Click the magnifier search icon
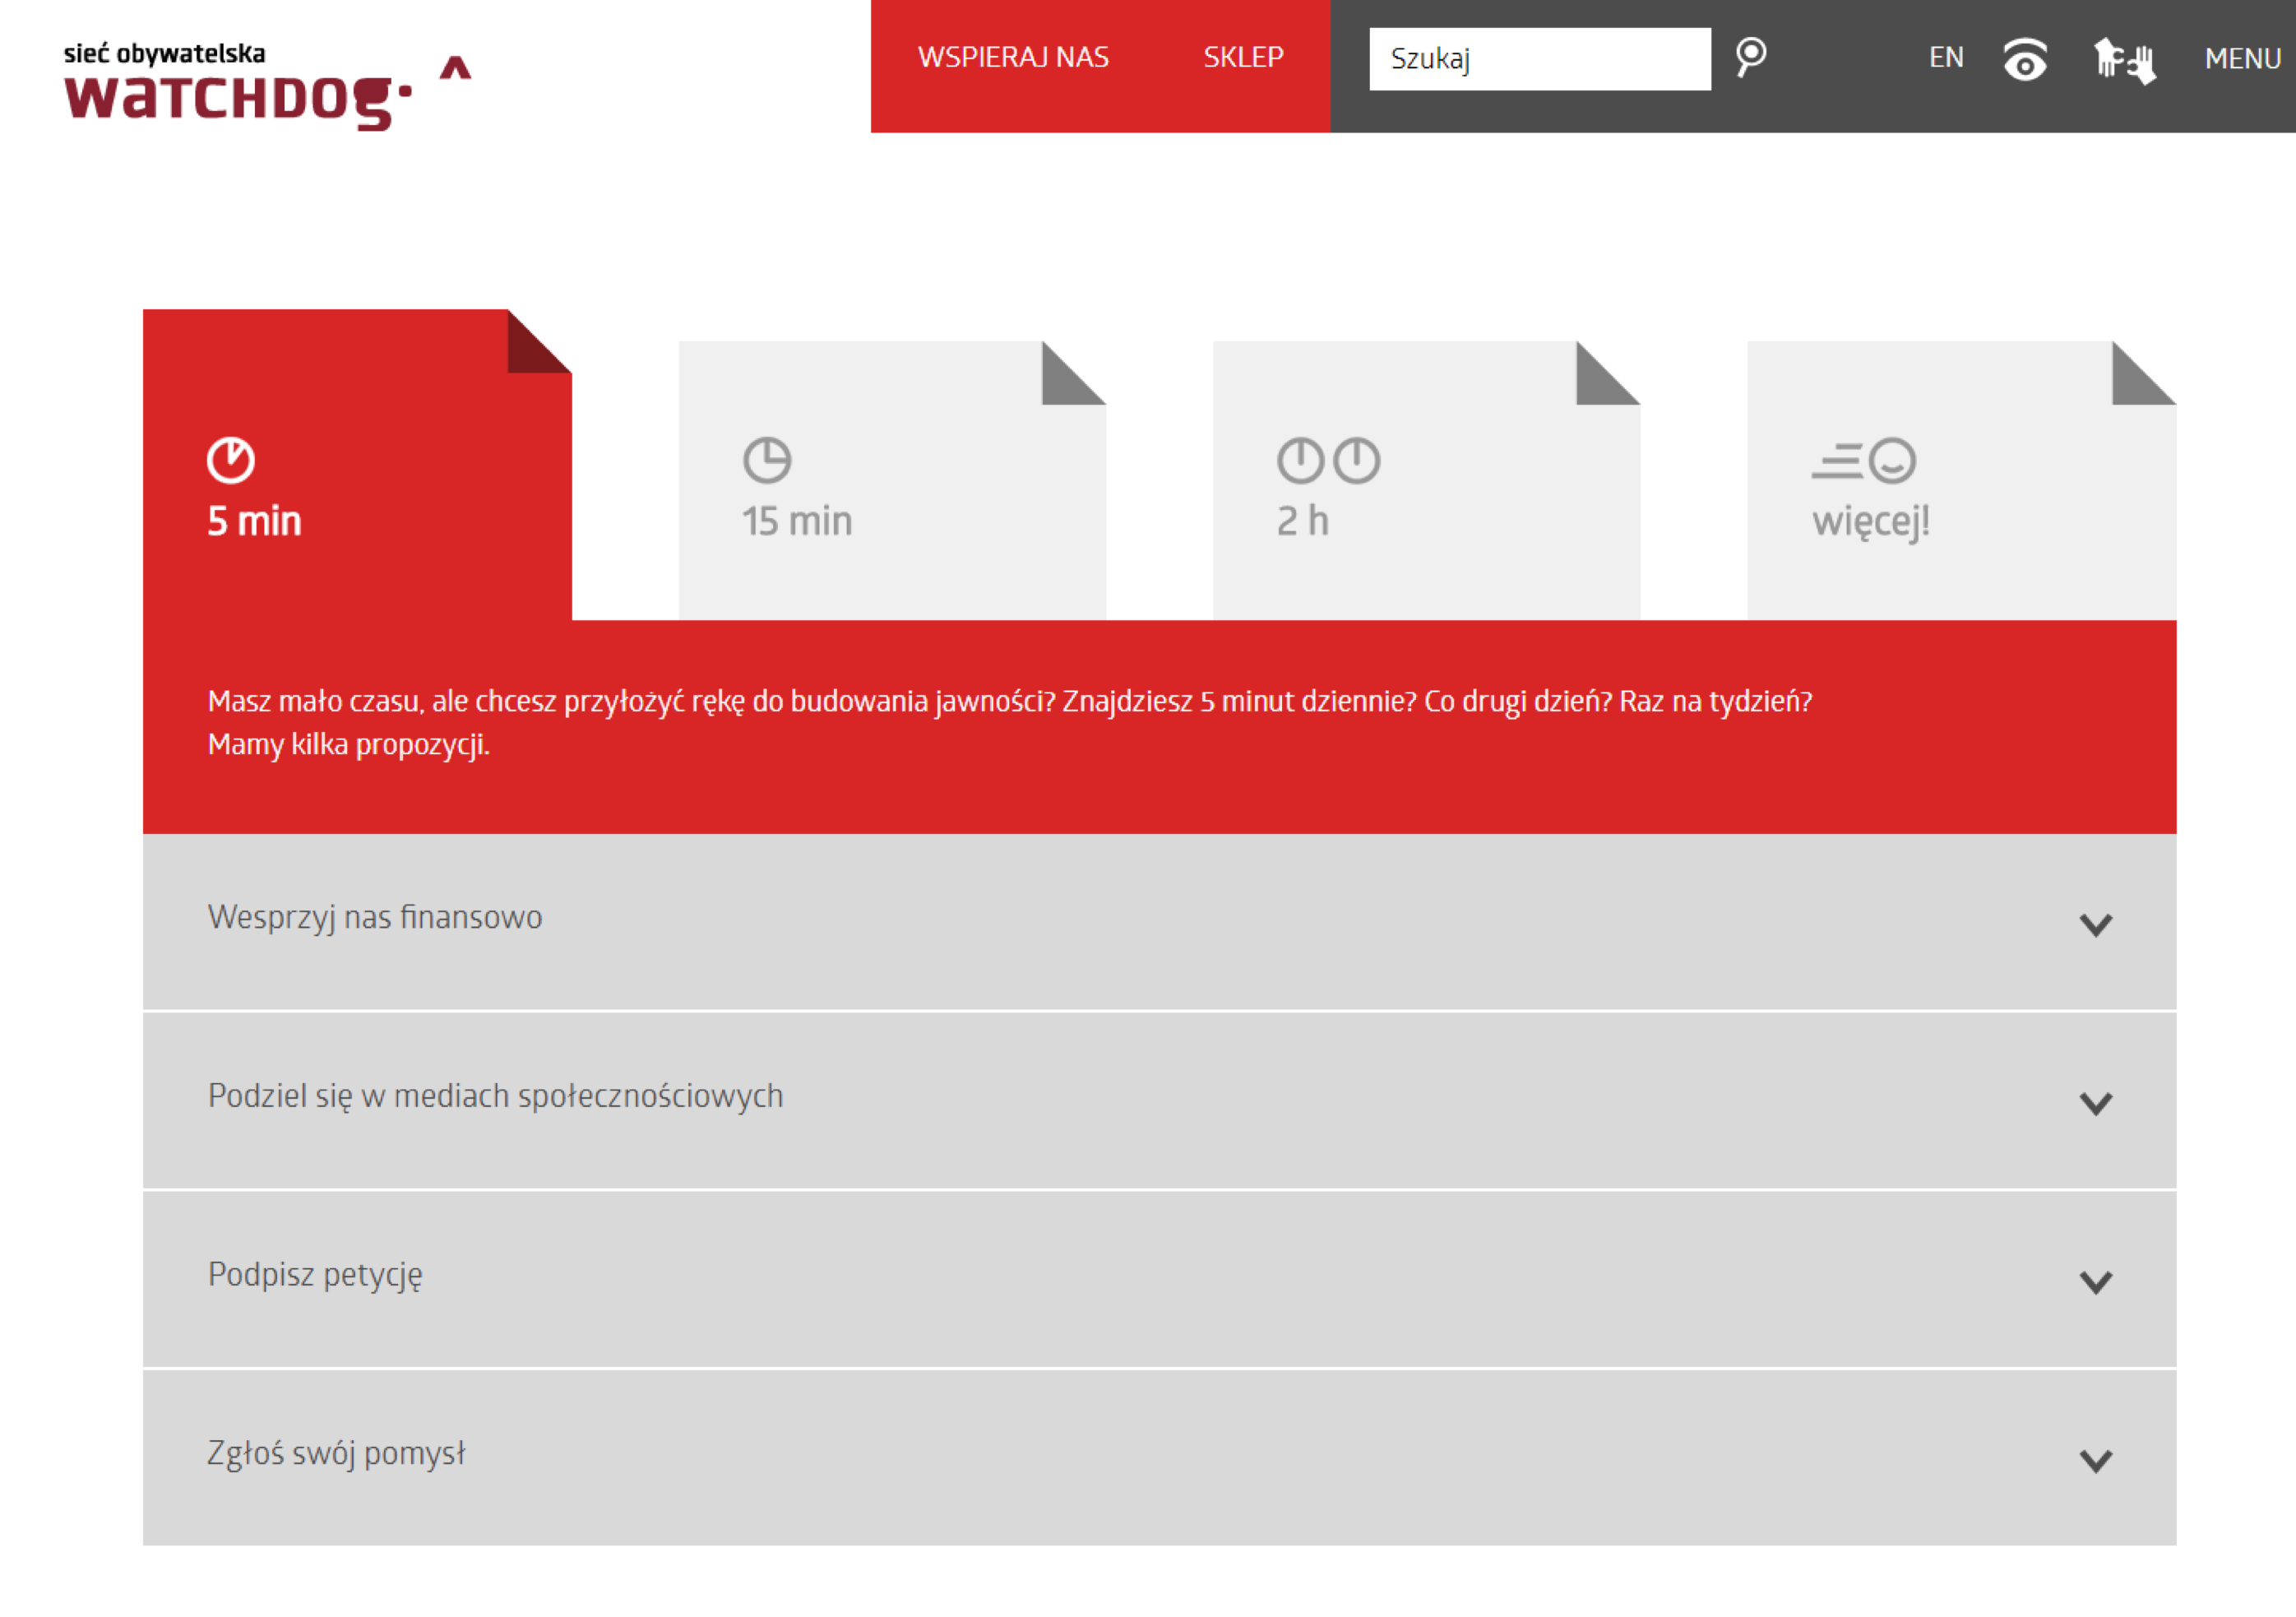The width and height of the screenshot is (2296, 1617). (1750, 57)
